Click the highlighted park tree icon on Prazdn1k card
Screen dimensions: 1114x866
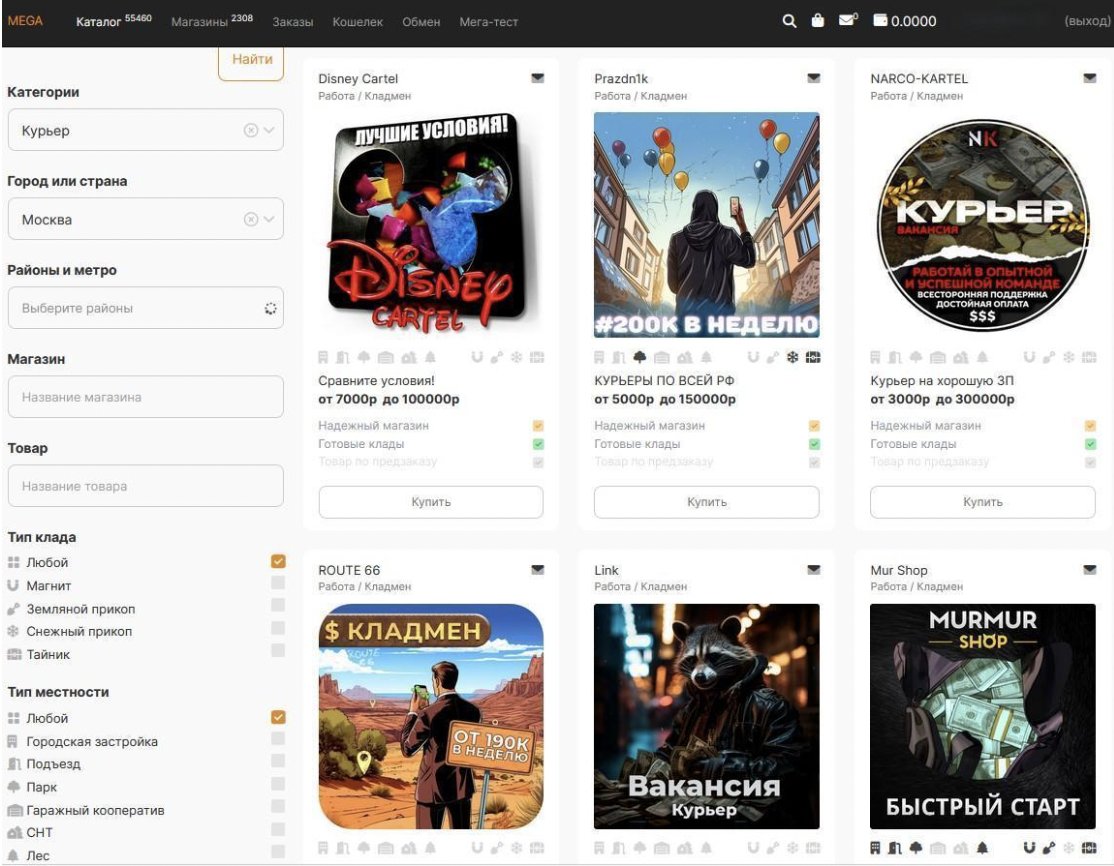point(639,357)
